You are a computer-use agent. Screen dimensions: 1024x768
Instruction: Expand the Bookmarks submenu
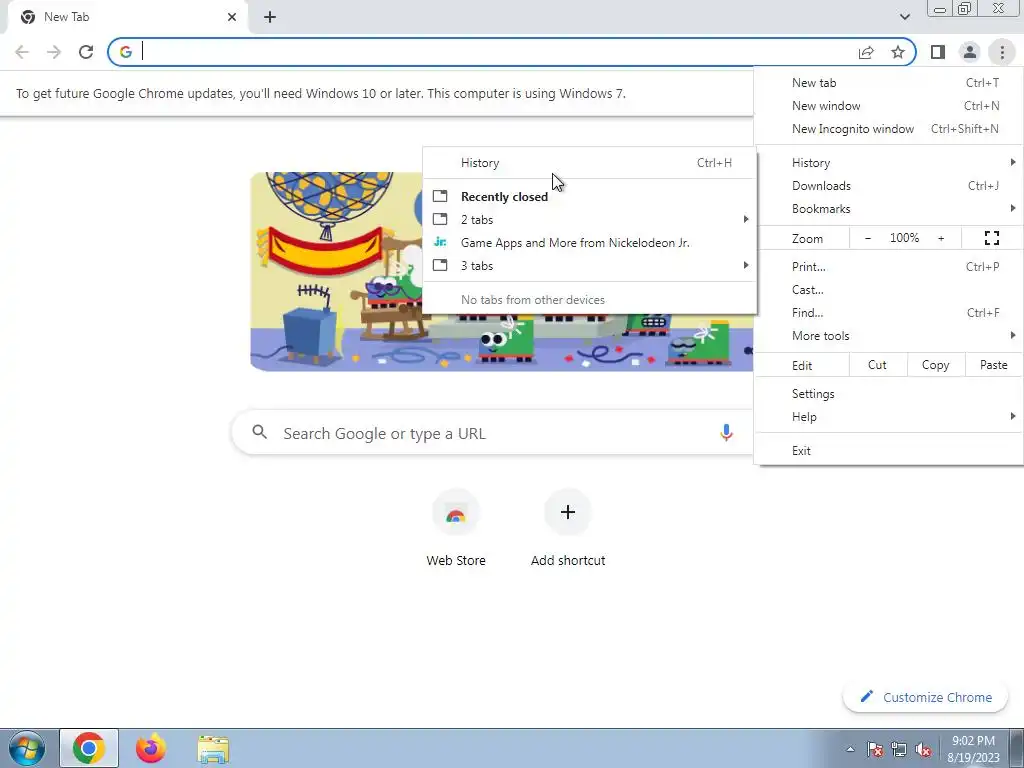[x=888, y=208]
